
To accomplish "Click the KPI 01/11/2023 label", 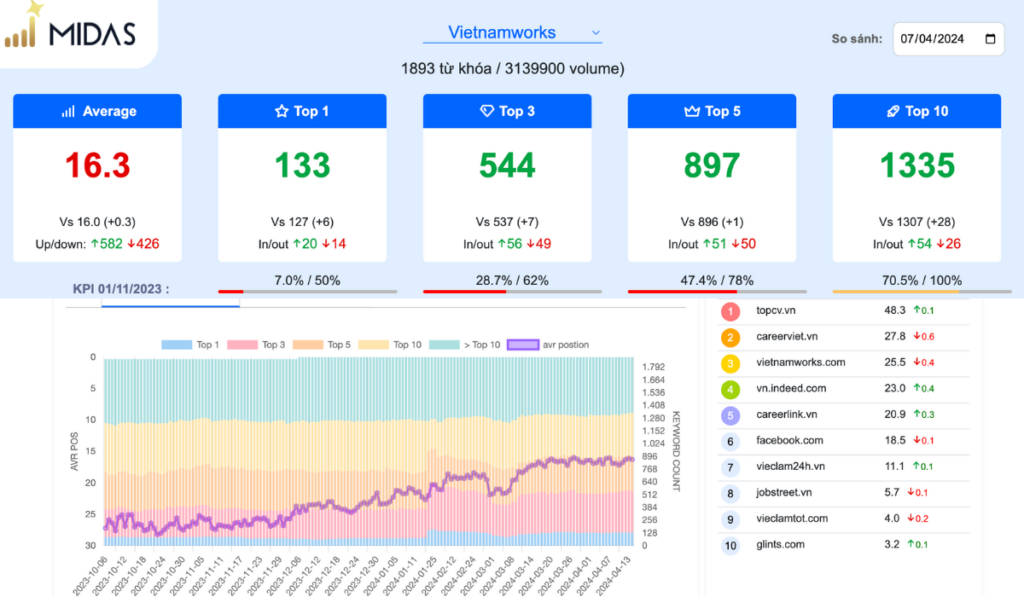I will tap(121, 289).
